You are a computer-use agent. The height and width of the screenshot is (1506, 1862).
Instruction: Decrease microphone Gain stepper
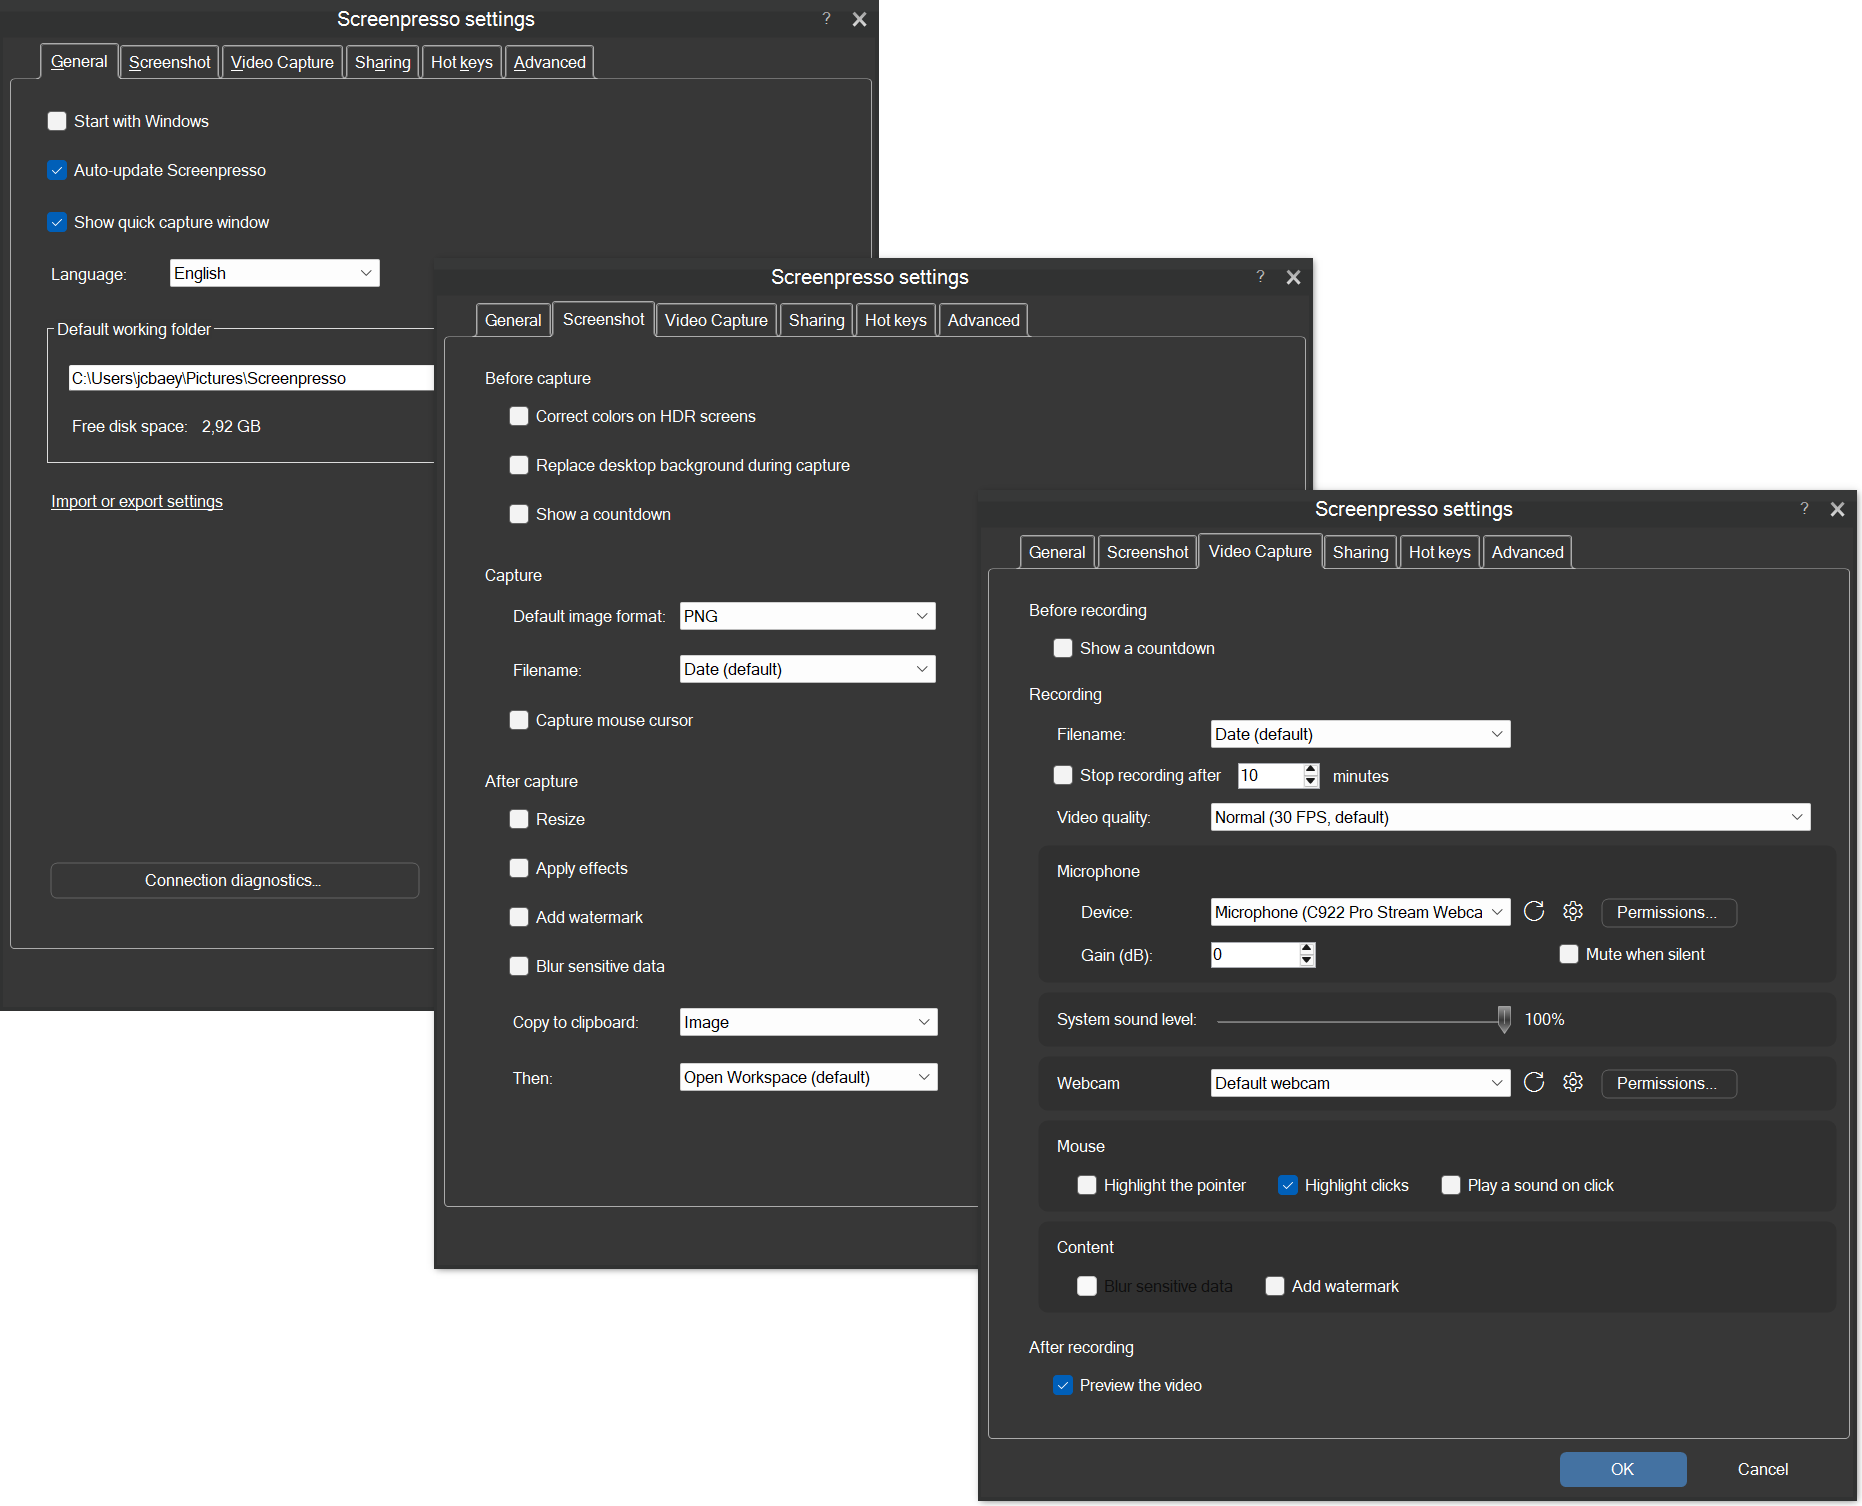point(1307,960)
